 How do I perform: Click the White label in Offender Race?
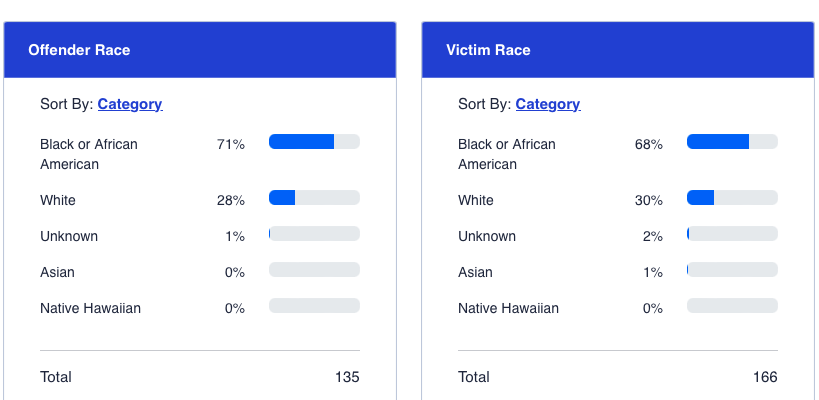pyautogui.click(x=58, y=200)
